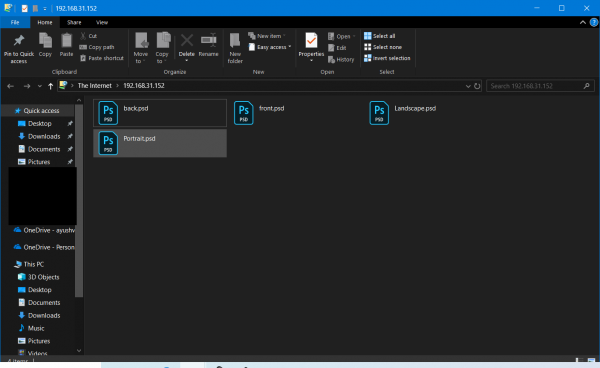Click Invert selection

pyautogui.click(x=387, y=58)
